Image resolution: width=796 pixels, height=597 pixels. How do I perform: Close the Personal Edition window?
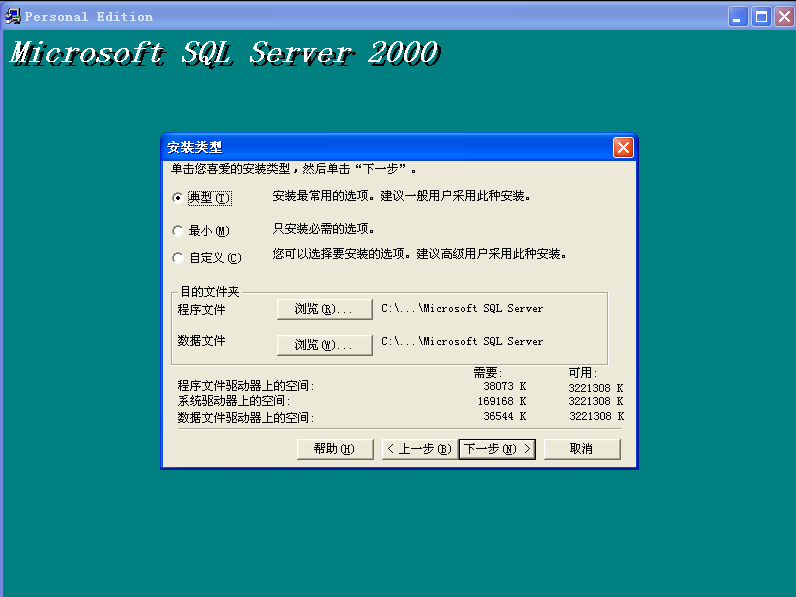(x=784, y=17)
